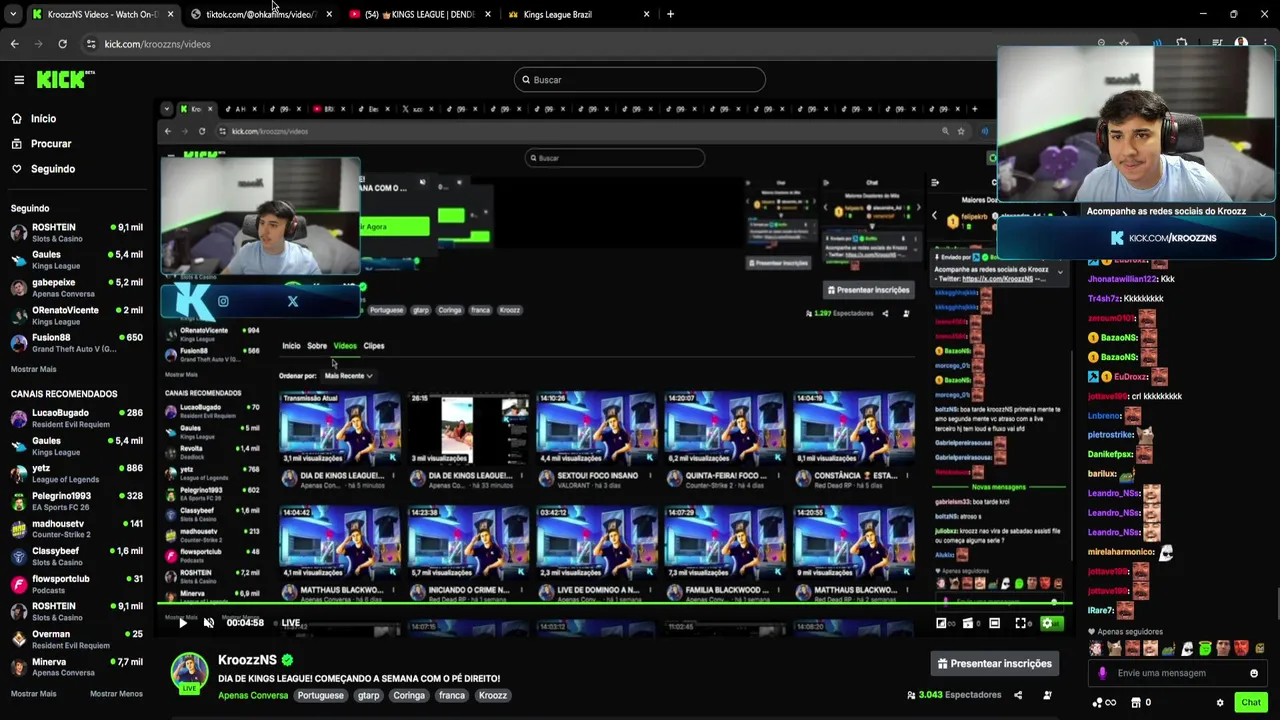Screen dimensions: 1280x720
Task: Select the Portuguese tag
Action: point(320,695)
